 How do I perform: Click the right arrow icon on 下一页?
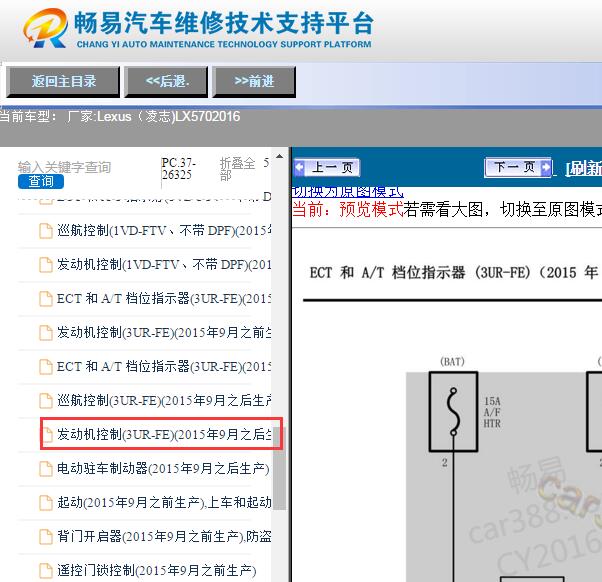click(545, 167)
